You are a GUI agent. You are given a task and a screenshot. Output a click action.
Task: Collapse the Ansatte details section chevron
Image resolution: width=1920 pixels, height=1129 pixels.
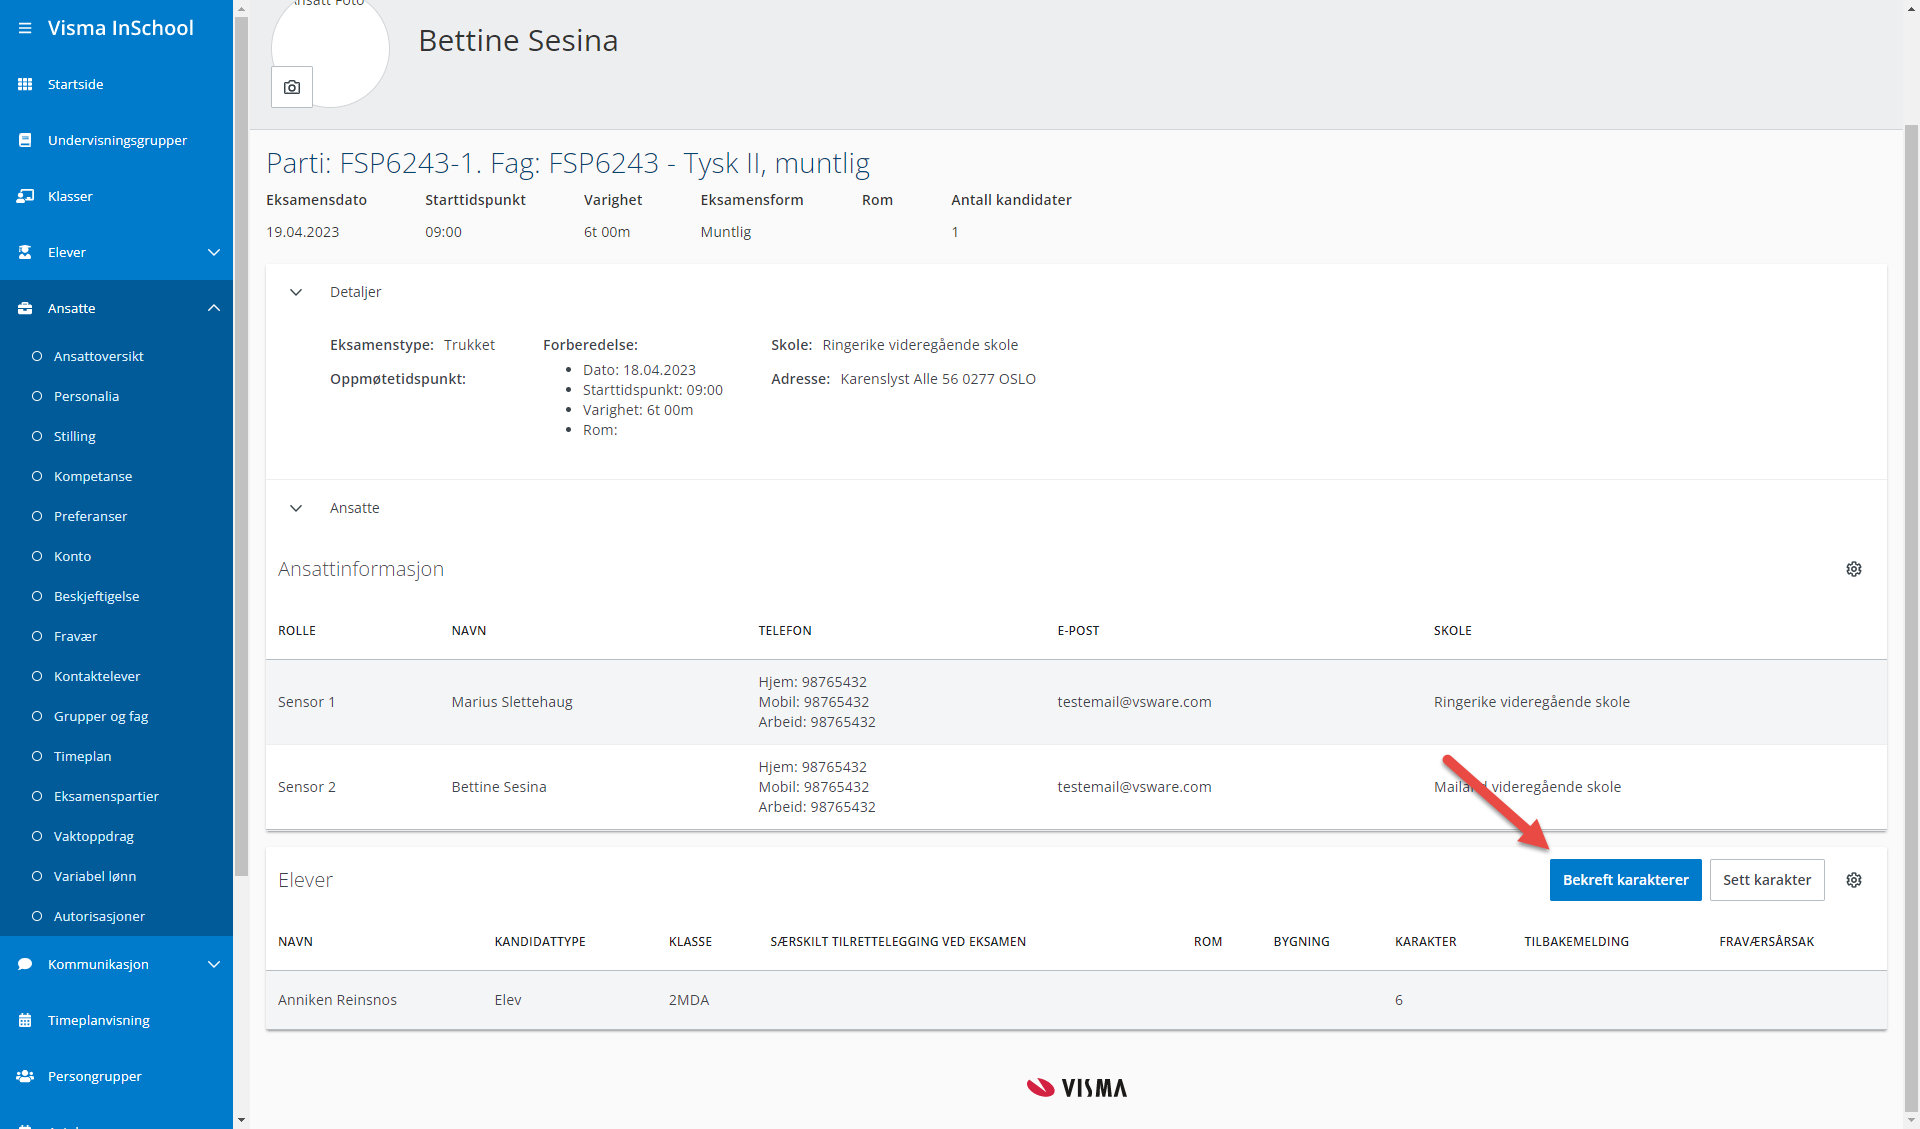(296, 508)
